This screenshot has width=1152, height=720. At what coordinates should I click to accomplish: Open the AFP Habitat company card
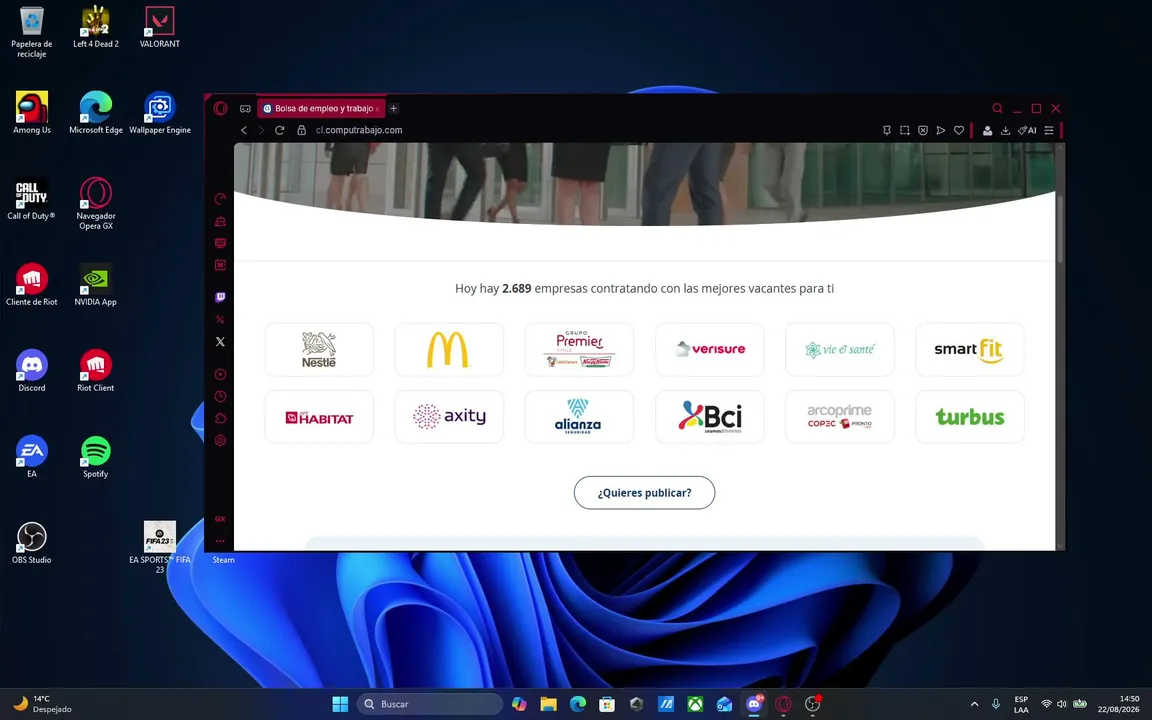point(319,417)
